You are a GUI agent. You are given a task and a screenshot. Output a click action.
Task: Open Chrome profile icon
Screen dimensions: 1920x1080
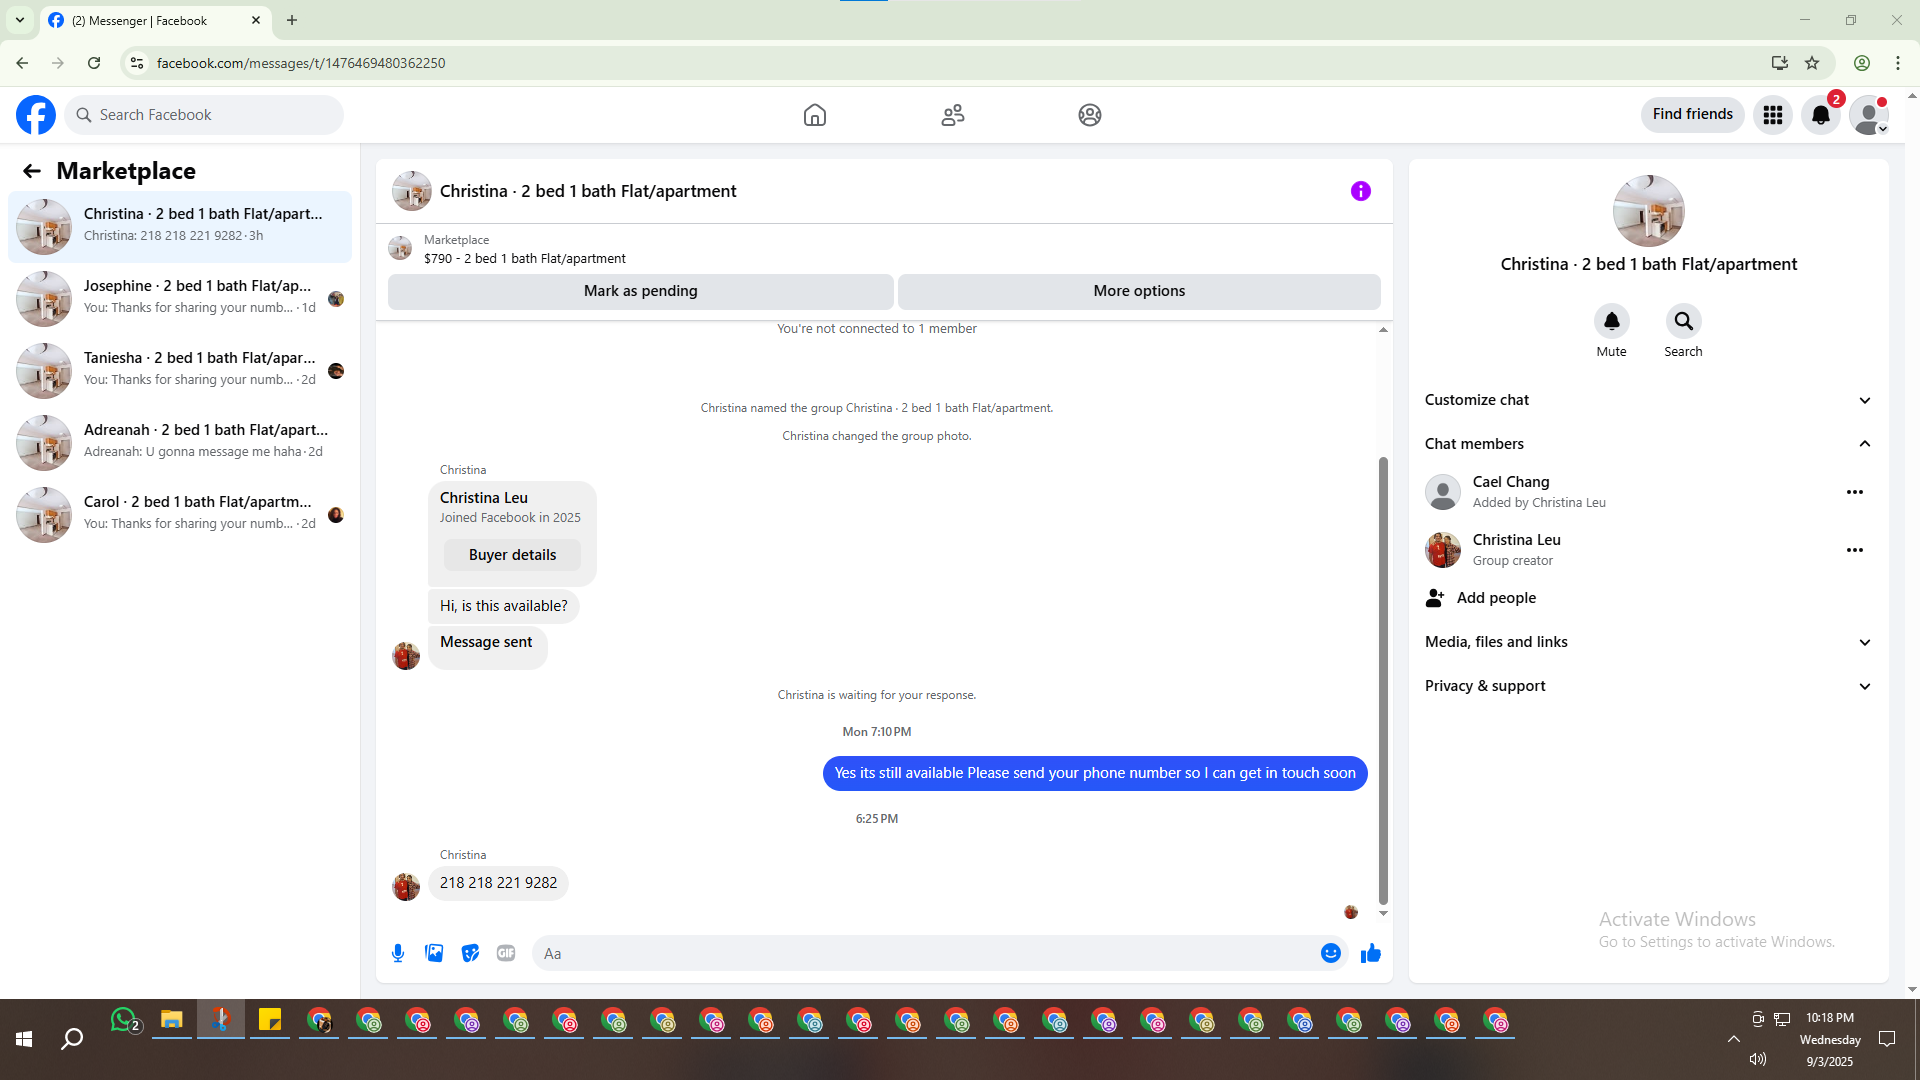[x=1862, y=63]
